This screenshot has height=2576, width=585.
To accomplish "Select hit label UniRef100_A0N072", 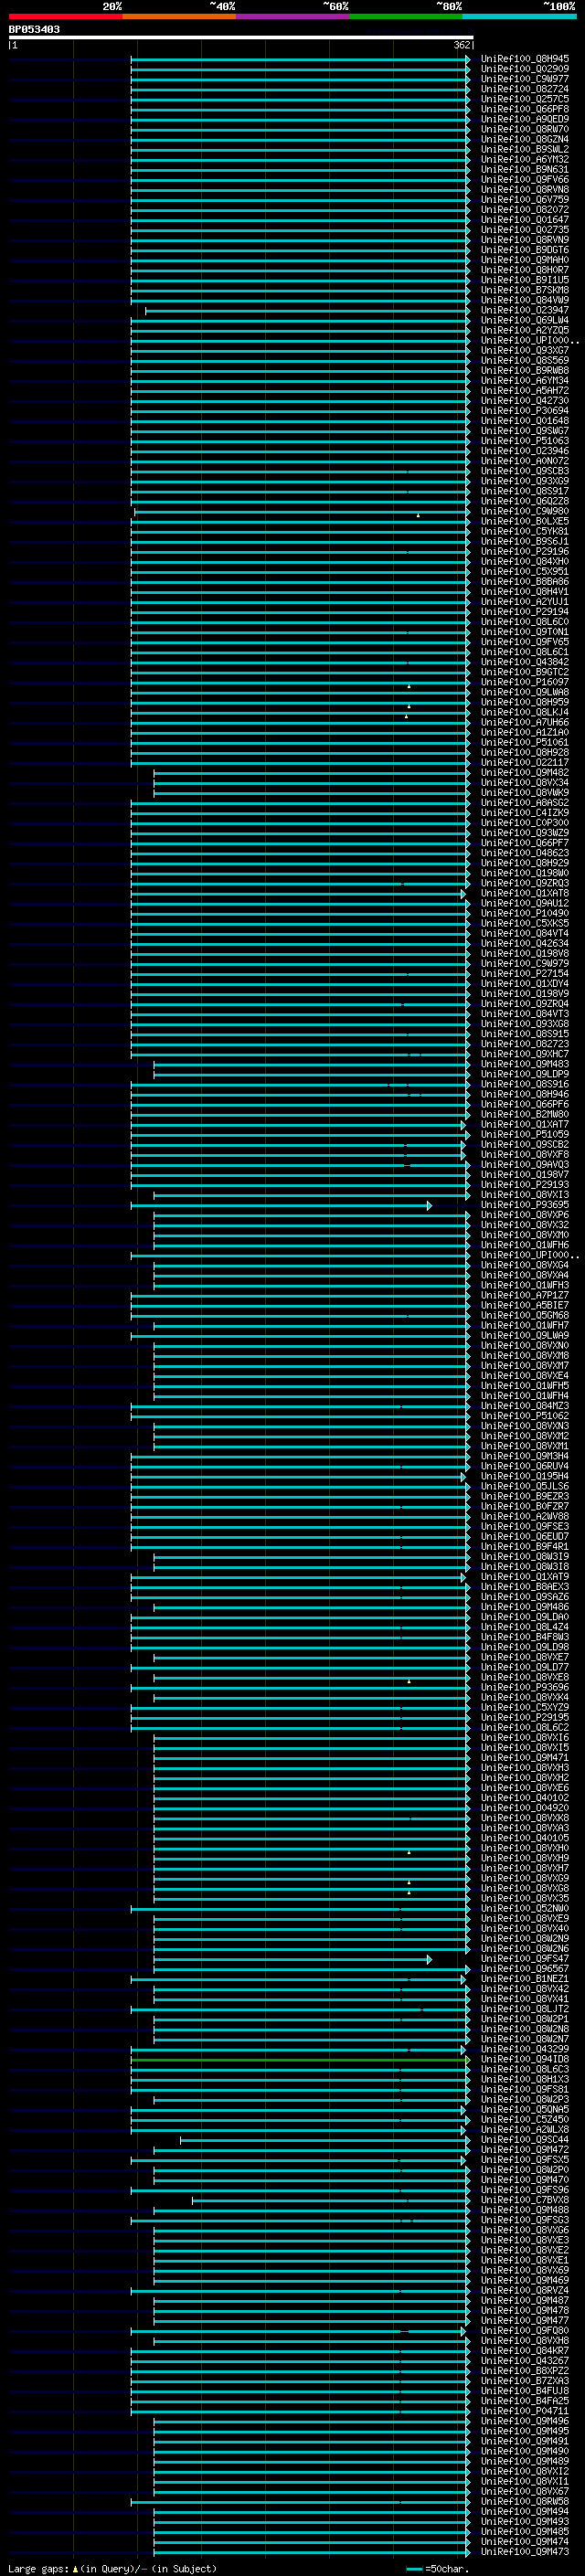I will [525, 460].
